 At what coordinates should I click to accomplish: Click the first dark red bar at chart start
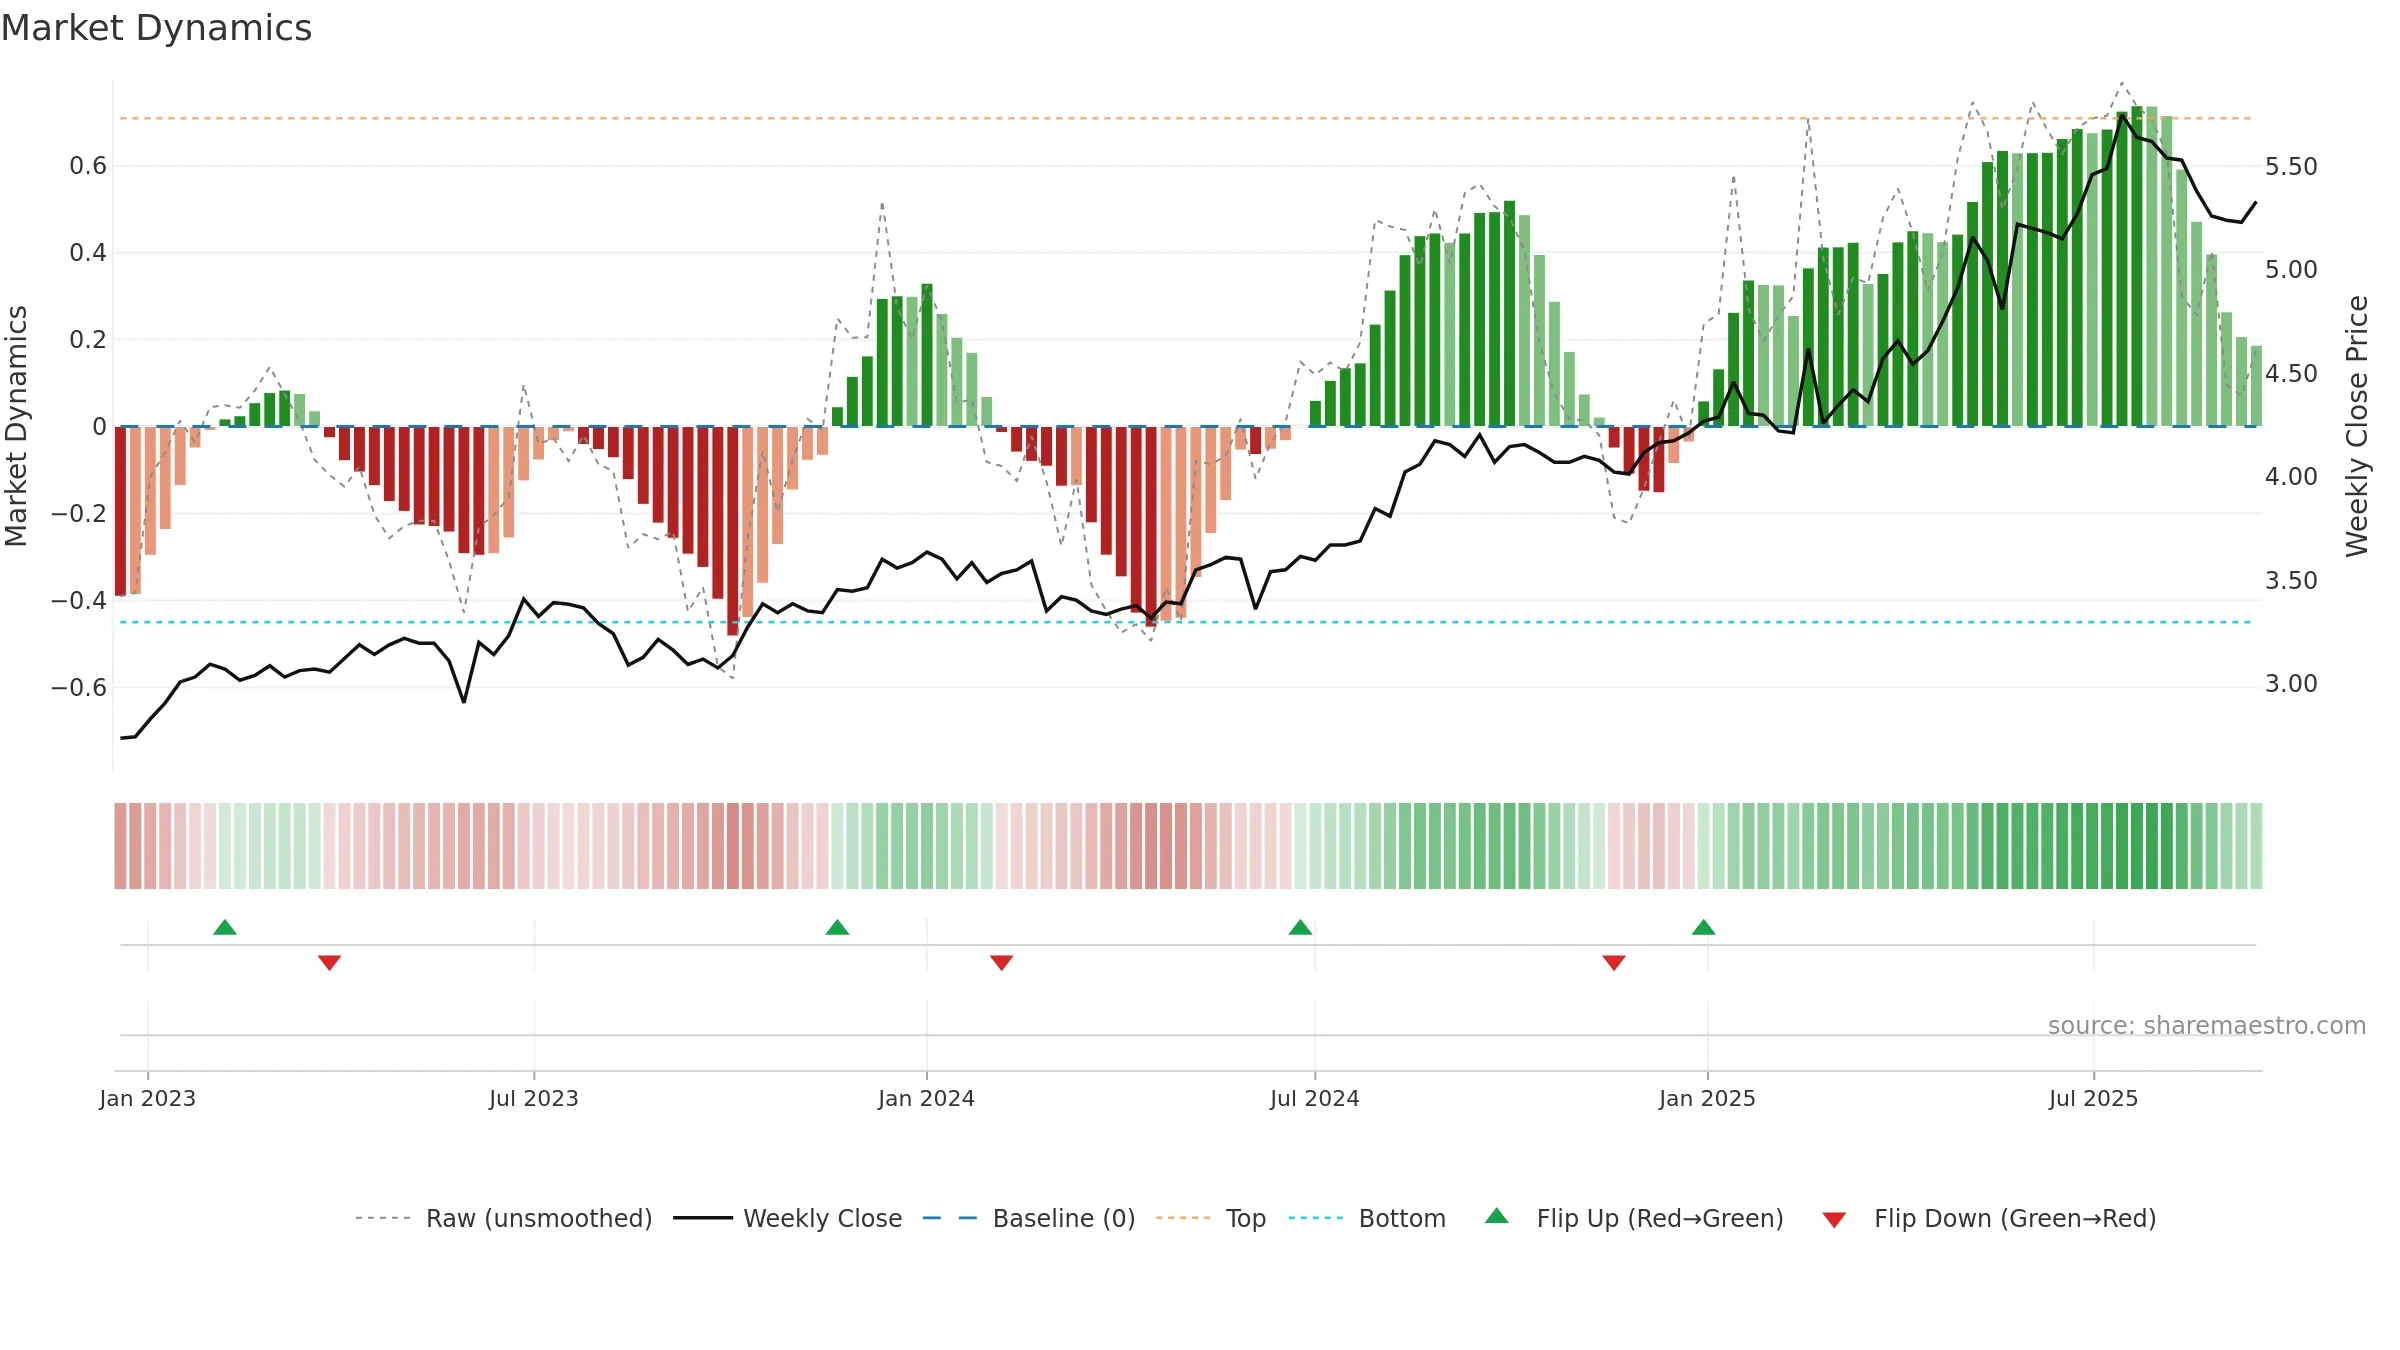(x=120, y=511)
